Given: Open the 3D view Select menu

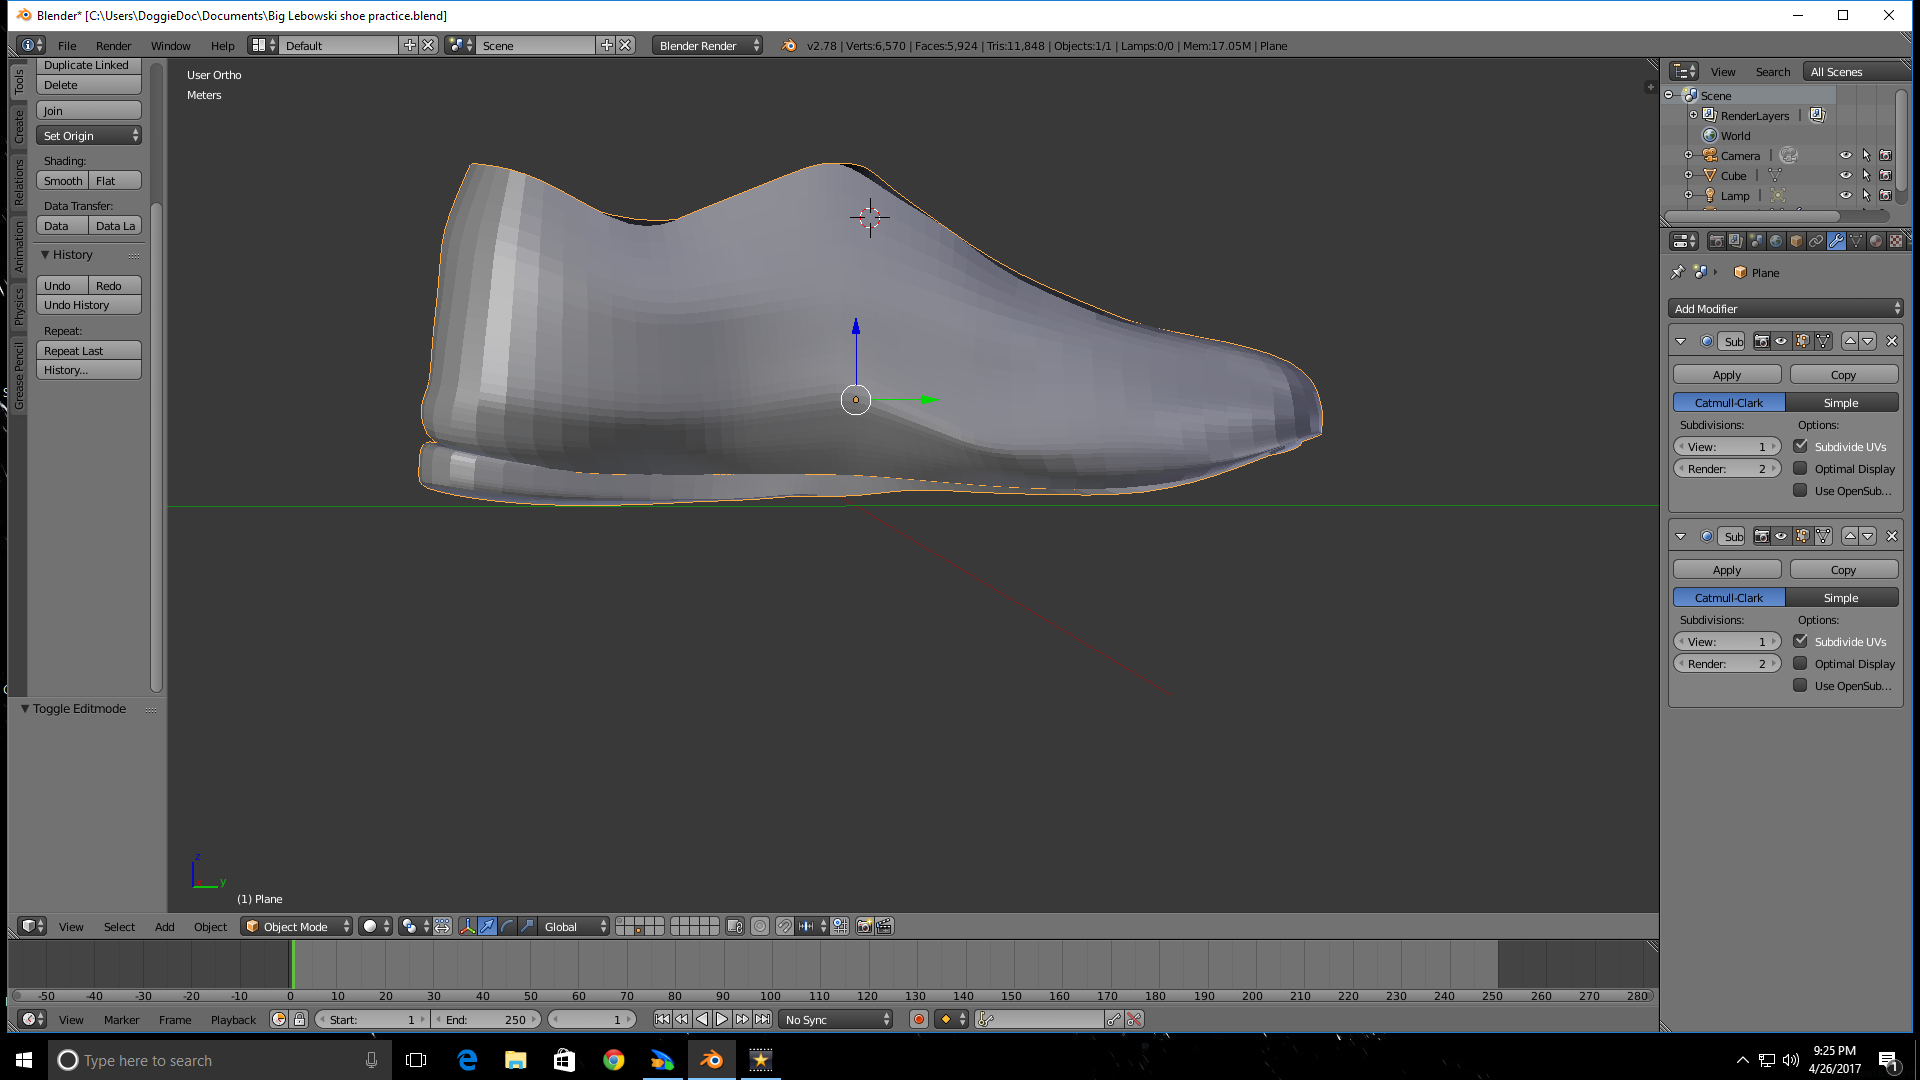Looking at the screenshot, I should (x=119, y=927).
